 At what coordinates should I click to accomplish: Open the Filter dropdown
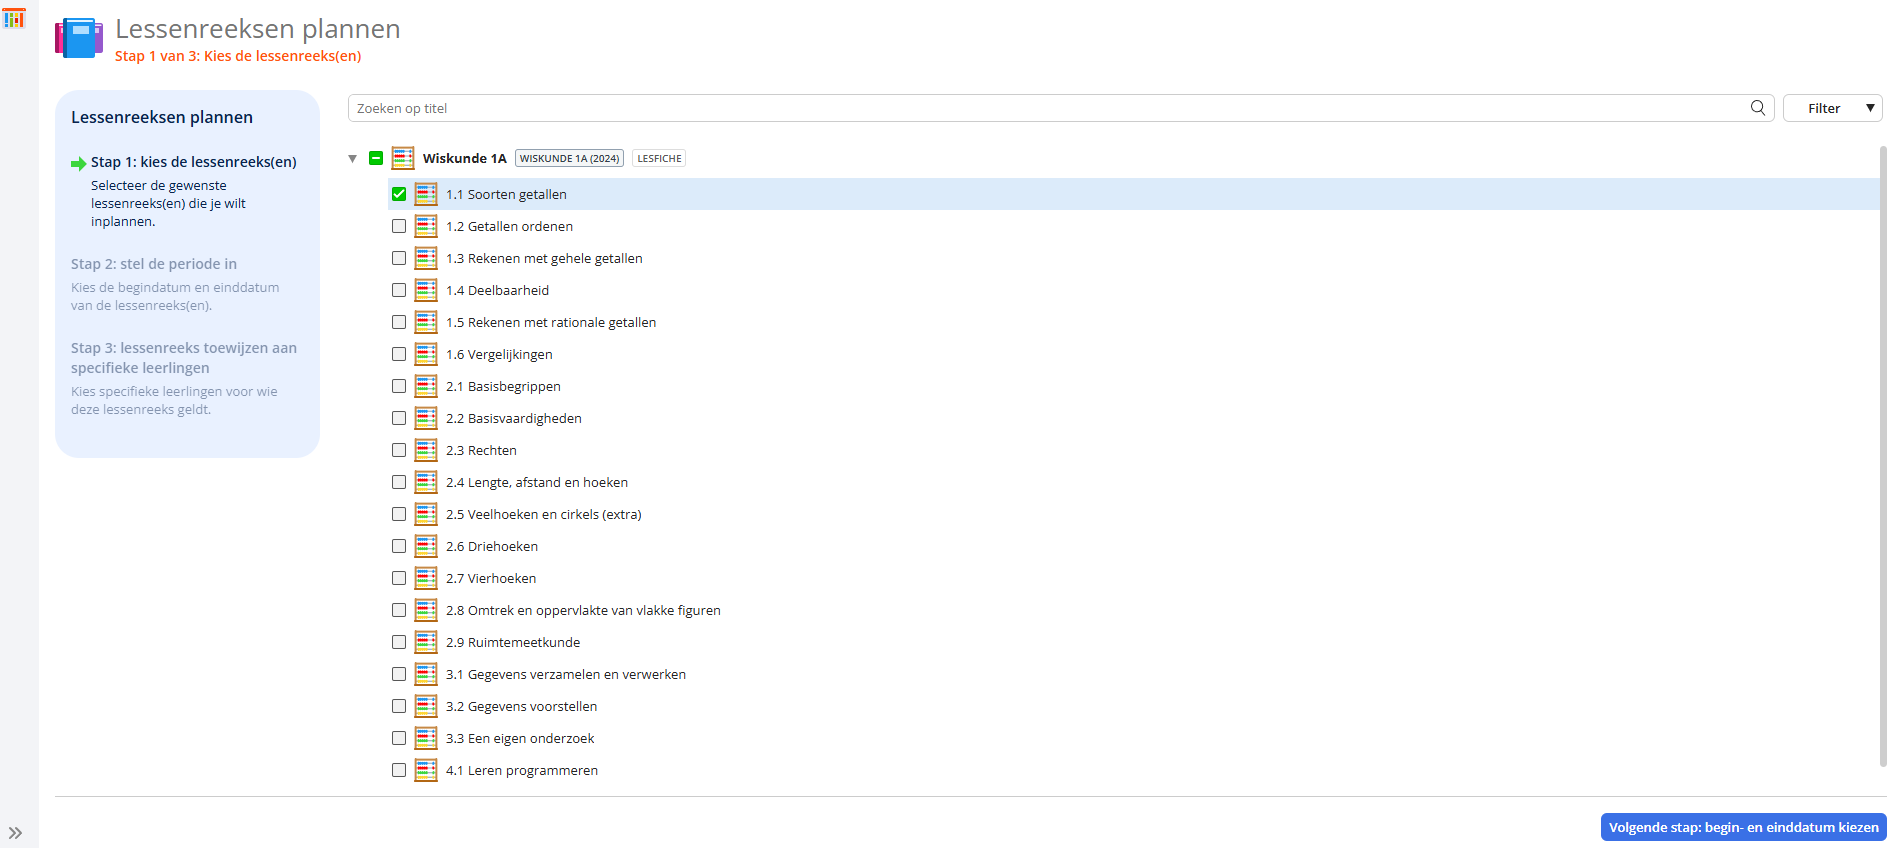[x=1832, y=108]
